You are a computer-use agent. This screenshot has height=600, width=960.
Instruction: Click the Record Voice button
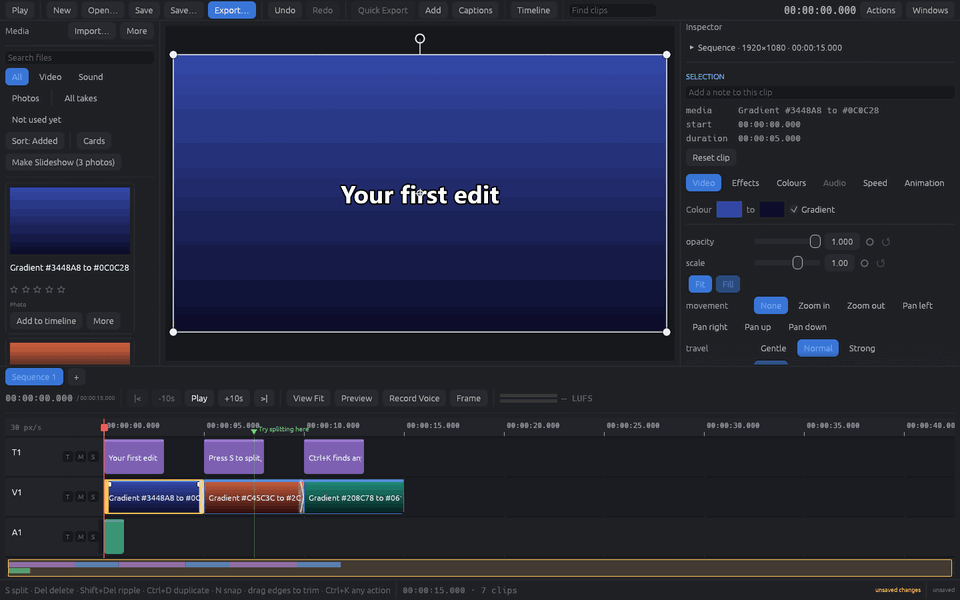414,399
